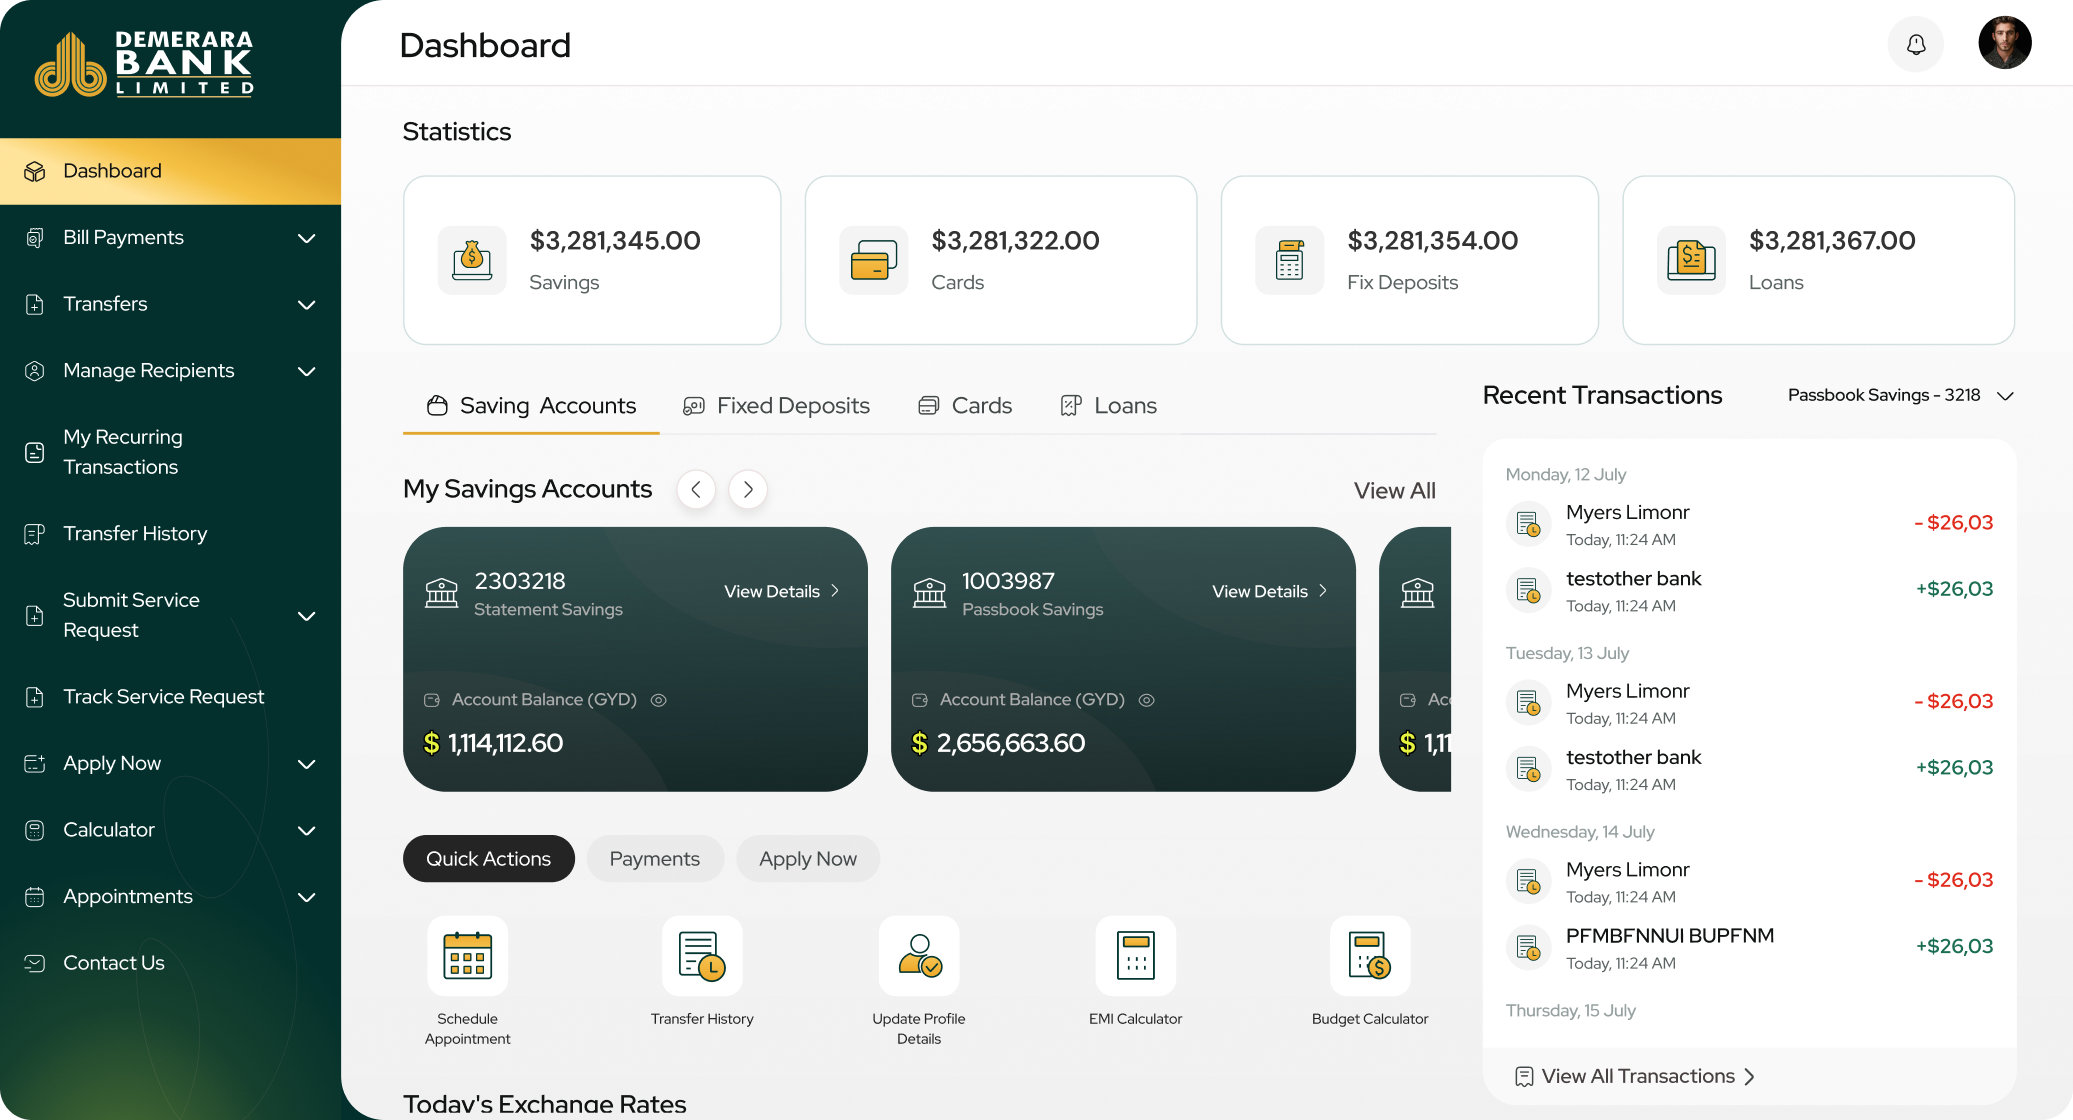
Task: Open the Budget Calculator icon
Action: pos(1370,956)
